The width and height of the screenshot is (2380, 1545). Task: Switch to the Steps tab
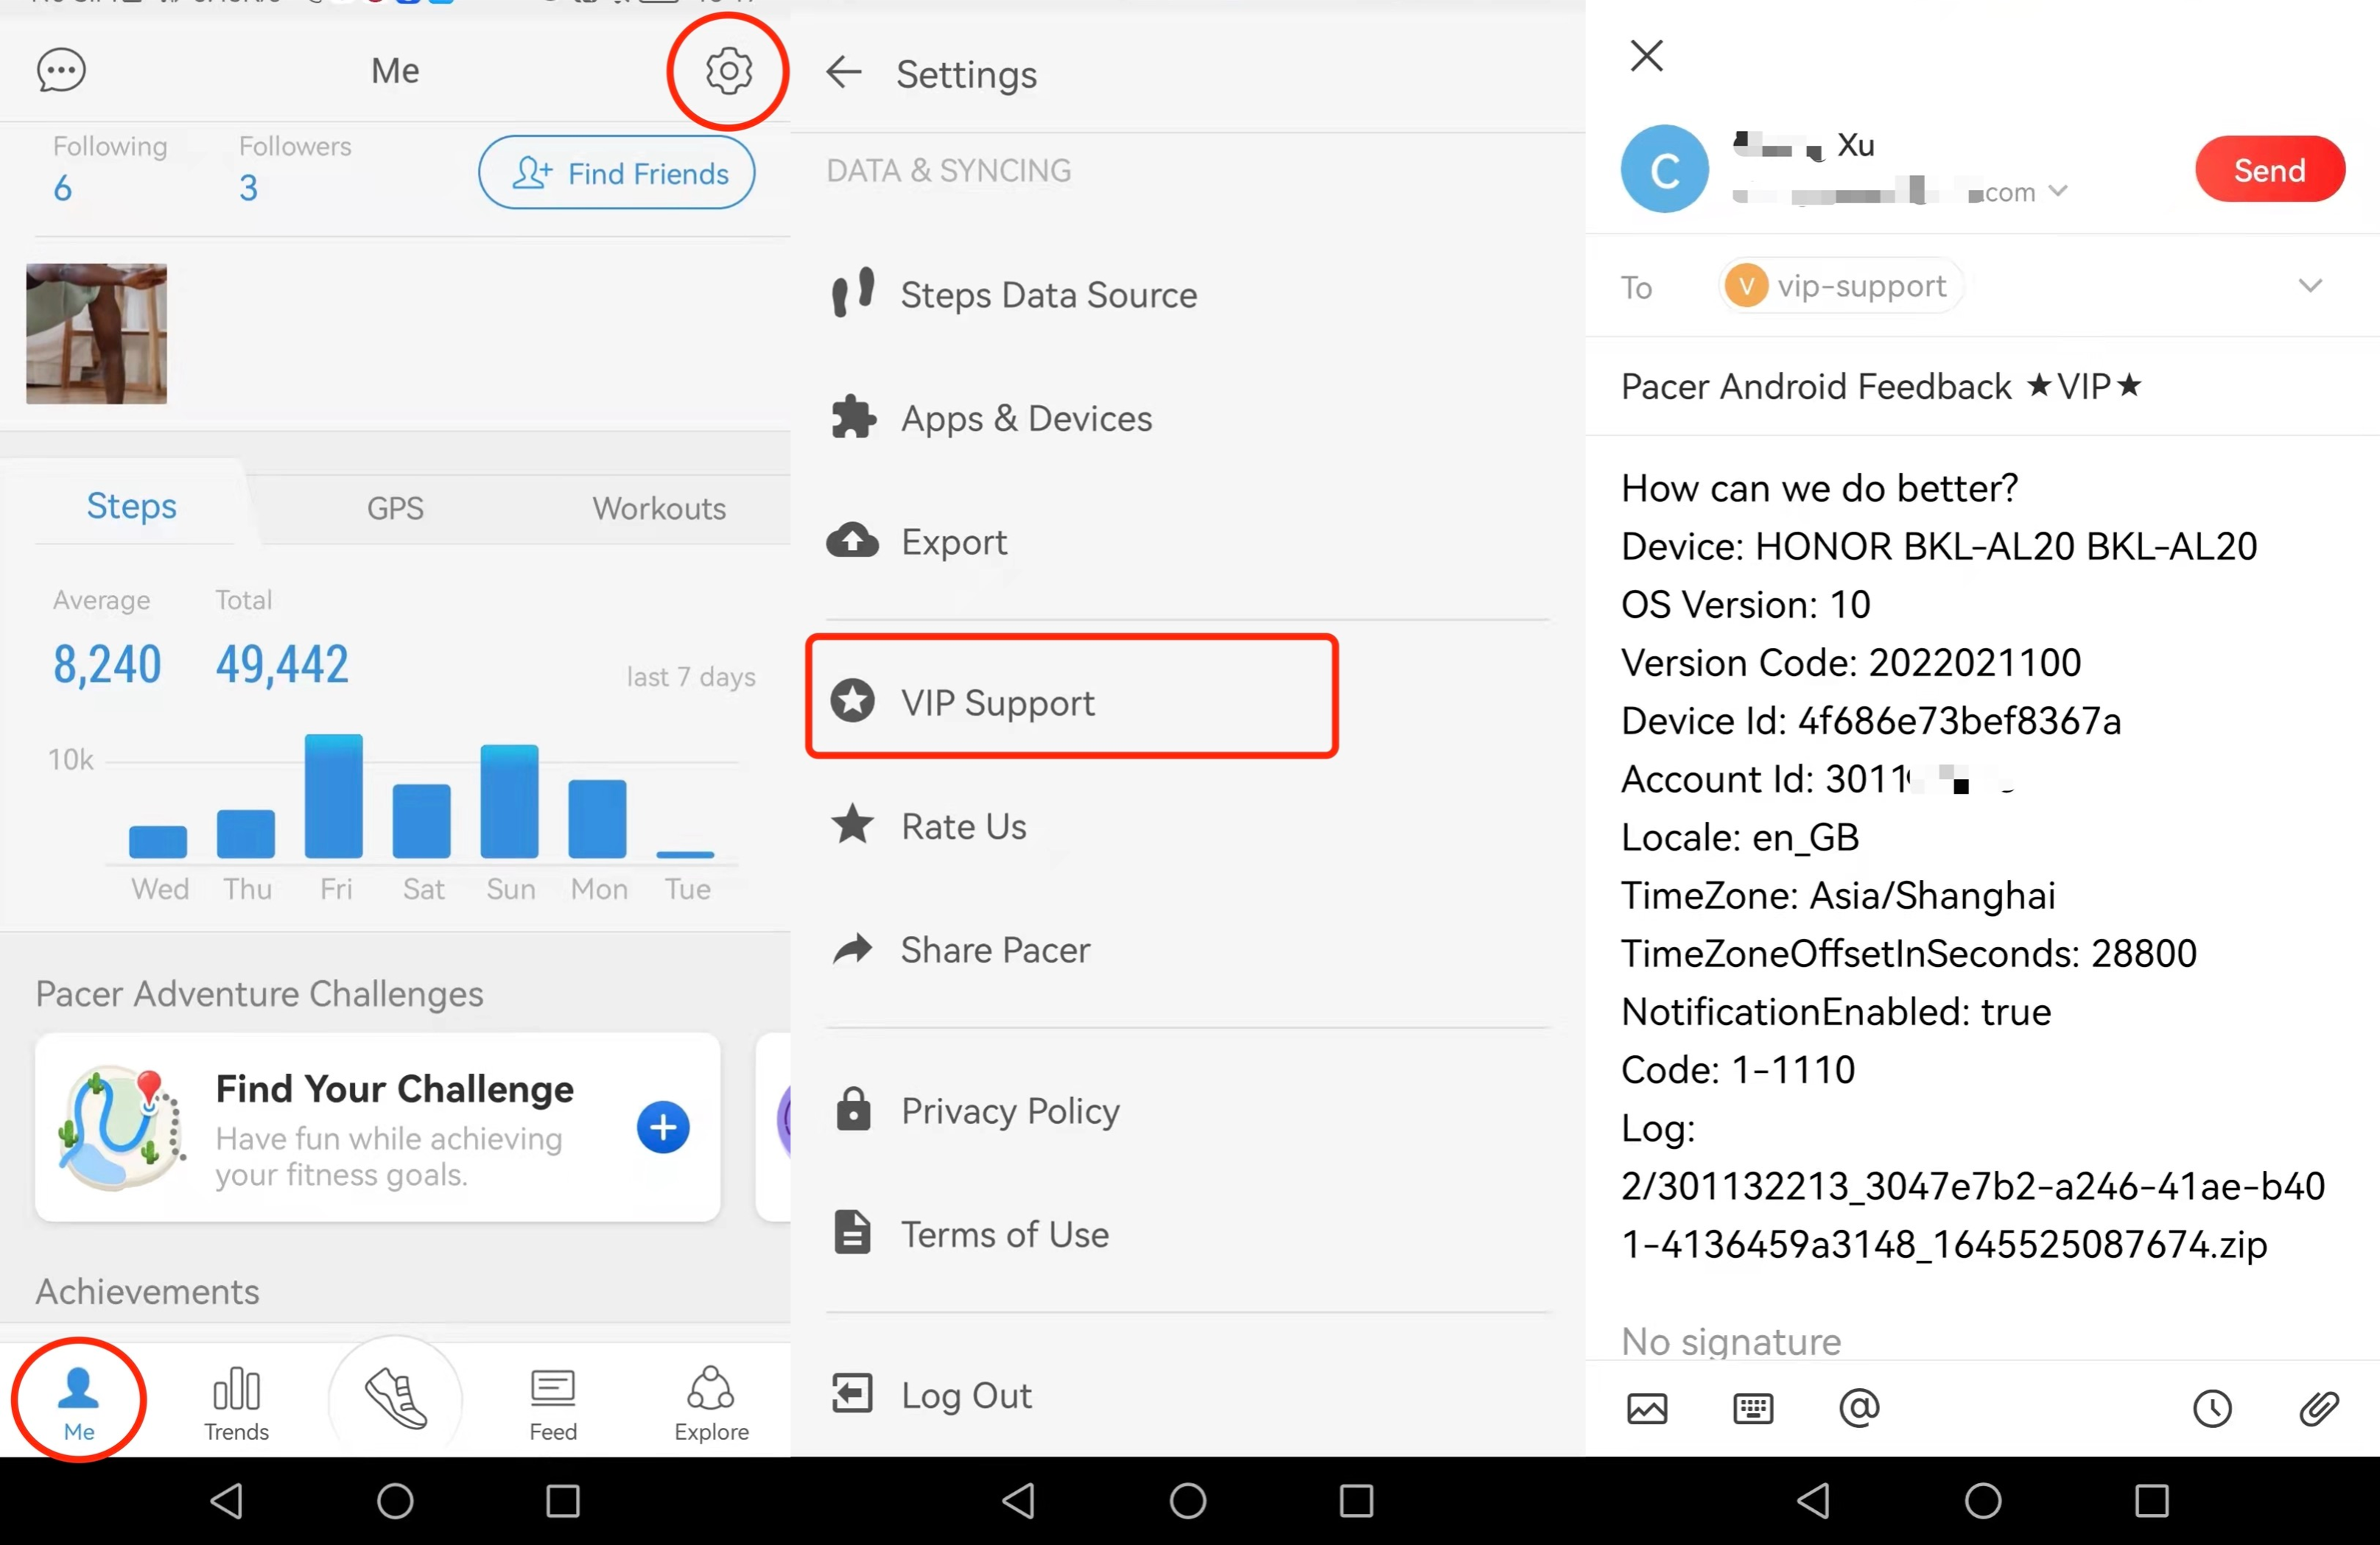coord(132,506)
